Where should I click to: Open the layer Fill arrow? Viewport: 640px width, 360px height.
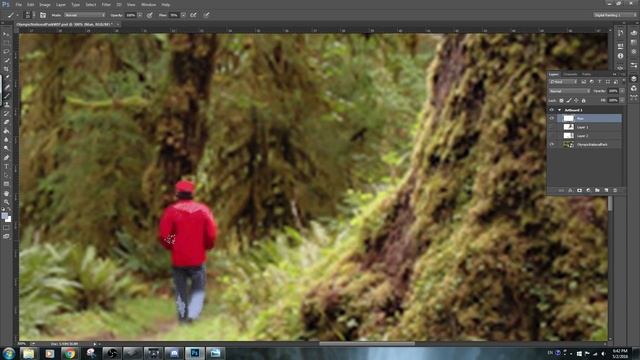pyautogui.click(x=622, y=100)
